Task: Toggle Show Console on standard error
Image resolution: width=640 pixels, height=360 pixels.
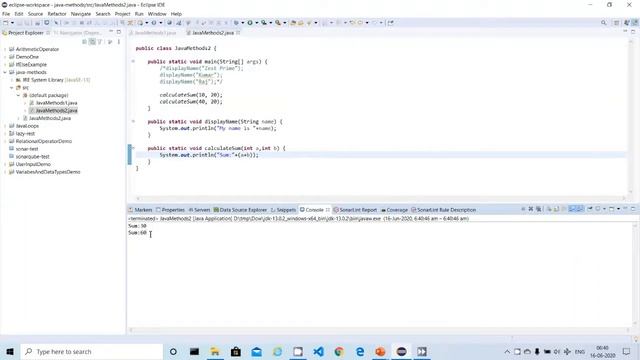Action: 580,209
